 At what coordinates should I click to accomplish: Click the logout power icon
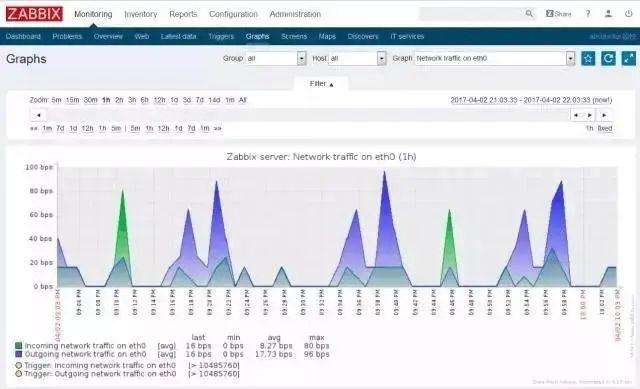[629, 14]
